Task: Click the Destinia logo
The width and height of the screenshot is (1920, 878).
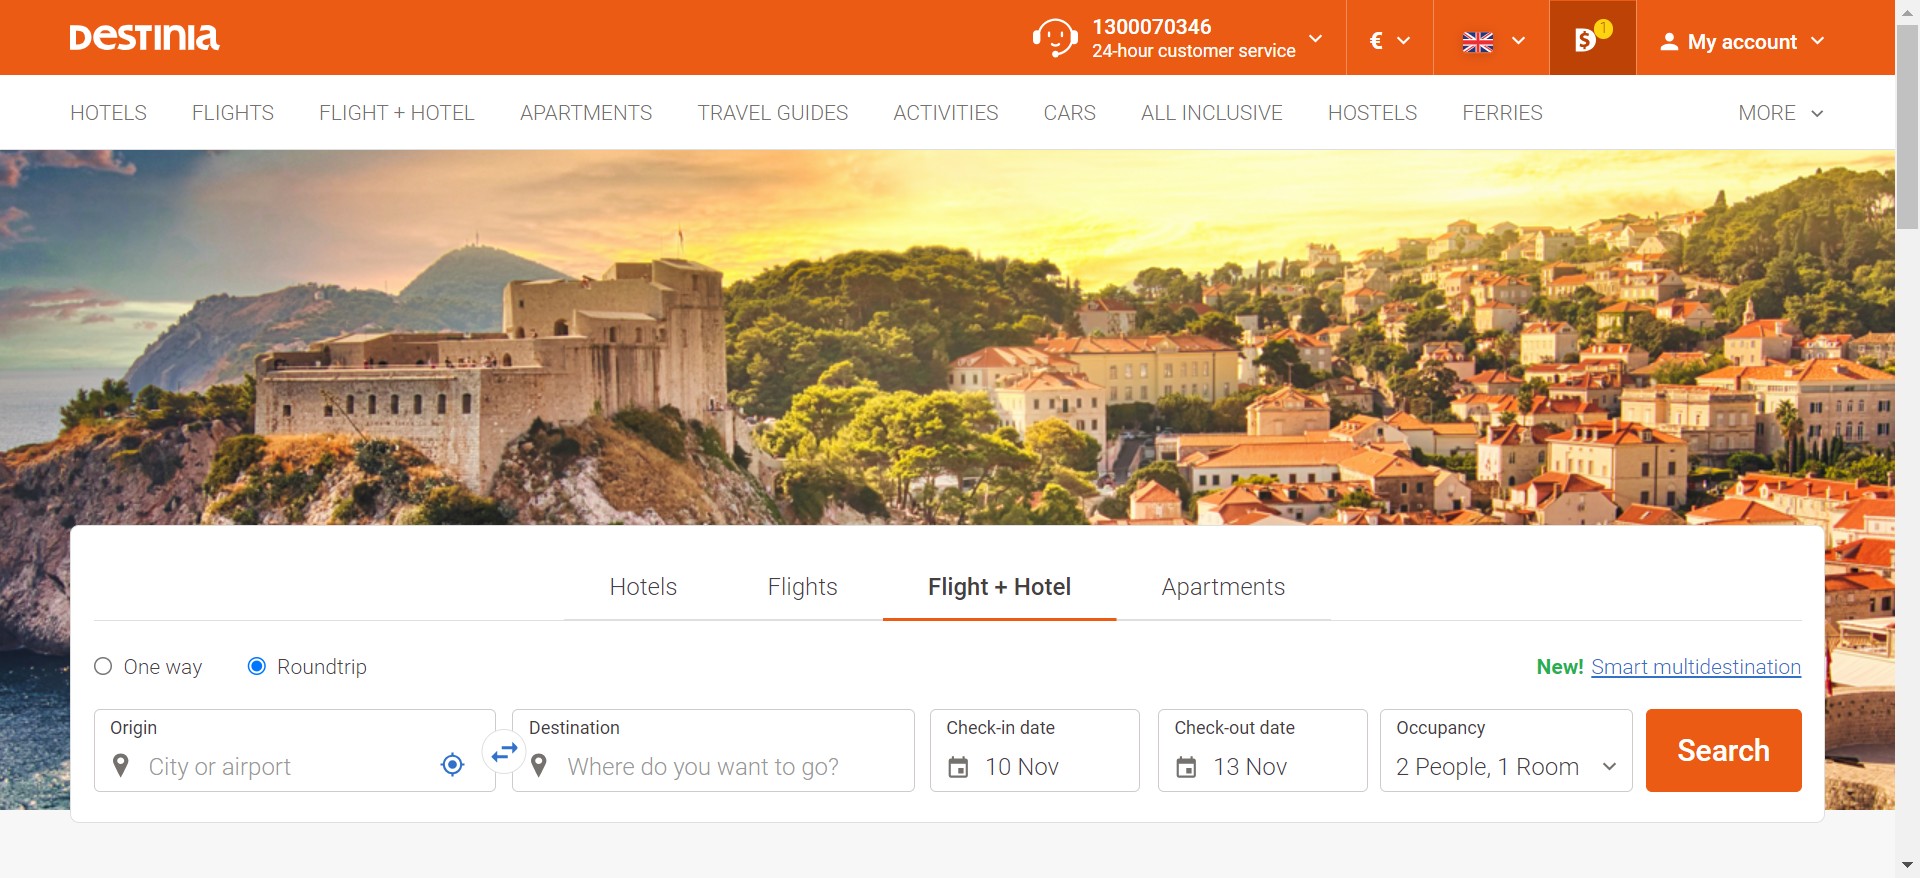Action: tap(144, 38)
